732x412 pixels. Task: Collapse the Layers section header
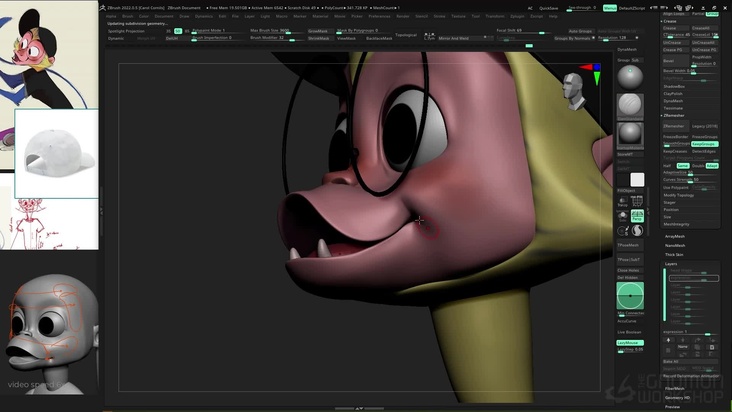point(671,264)
